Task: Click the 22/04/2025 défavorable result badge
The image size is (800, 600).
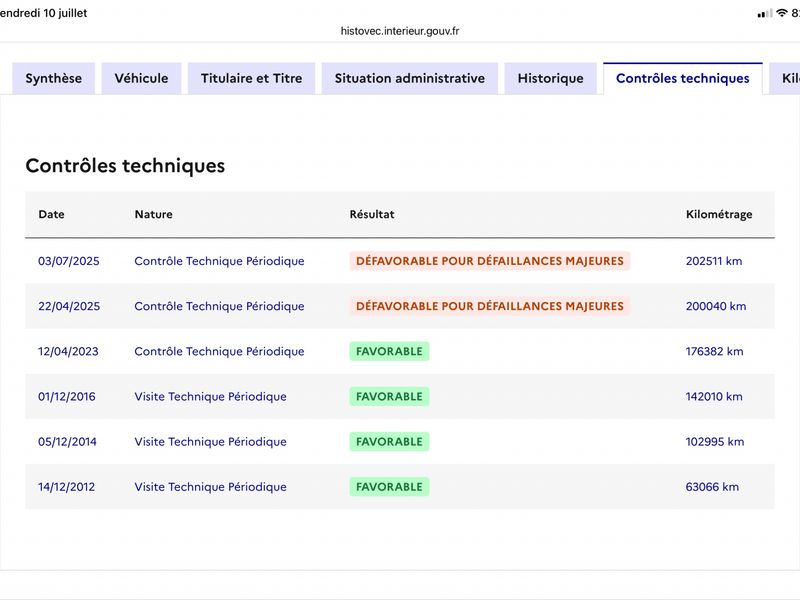Action: tap(490, 306)
